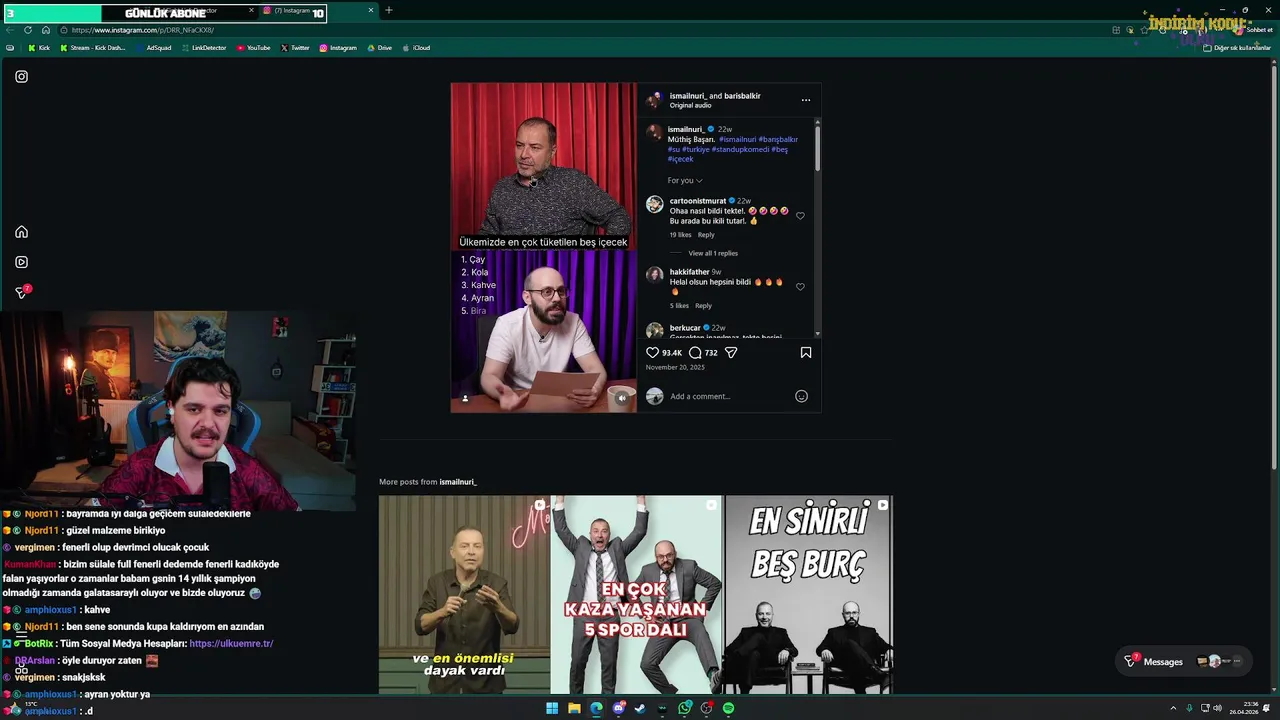Screen dimensions: 1280x720
Task: Like cartoonistmurat's comment
Action: pyautogui.click(x=800, y=216)
